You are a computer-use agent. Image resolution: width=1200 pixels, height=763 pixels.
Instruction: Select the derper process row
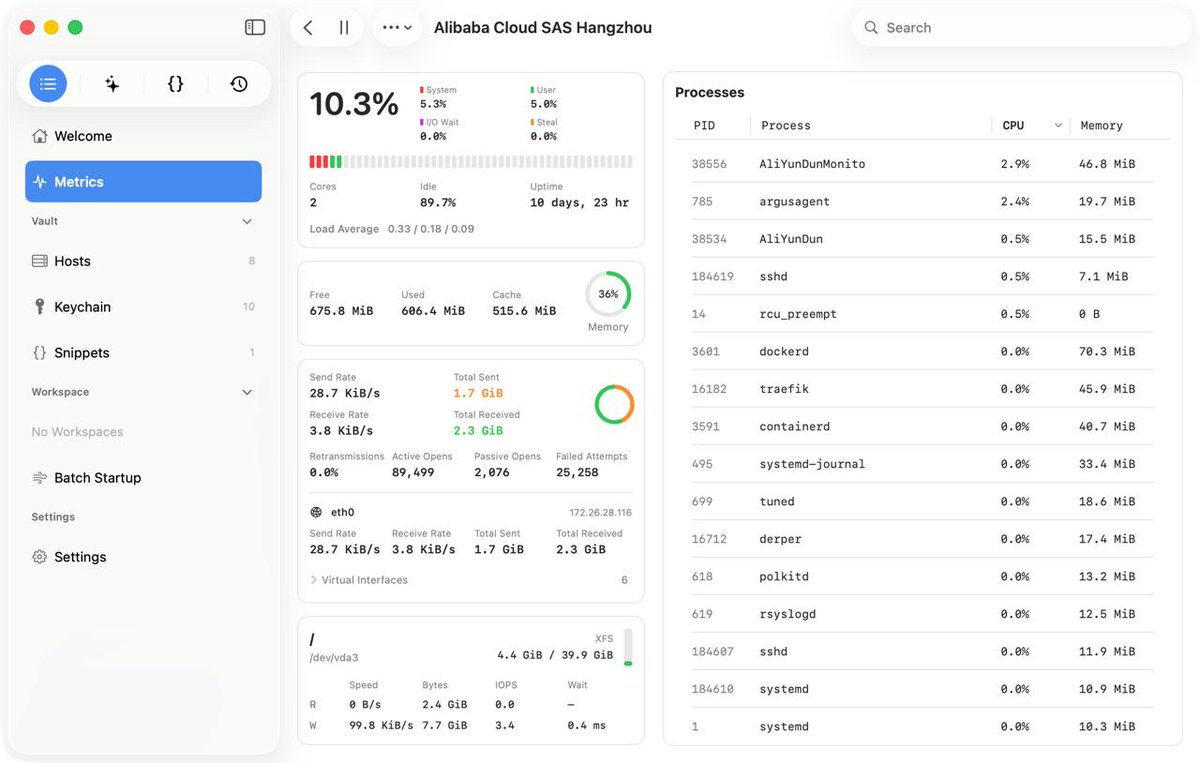click(921, 539)
